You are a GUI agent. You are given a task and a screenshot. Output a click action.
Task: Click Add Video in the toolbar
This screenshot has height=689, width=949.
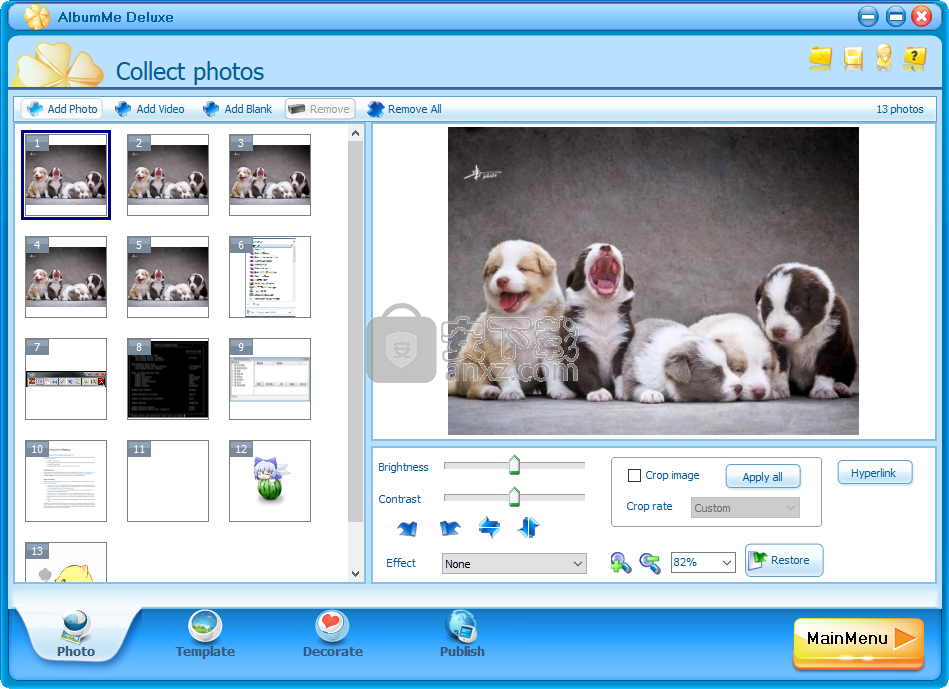click(x=149, y=109)
